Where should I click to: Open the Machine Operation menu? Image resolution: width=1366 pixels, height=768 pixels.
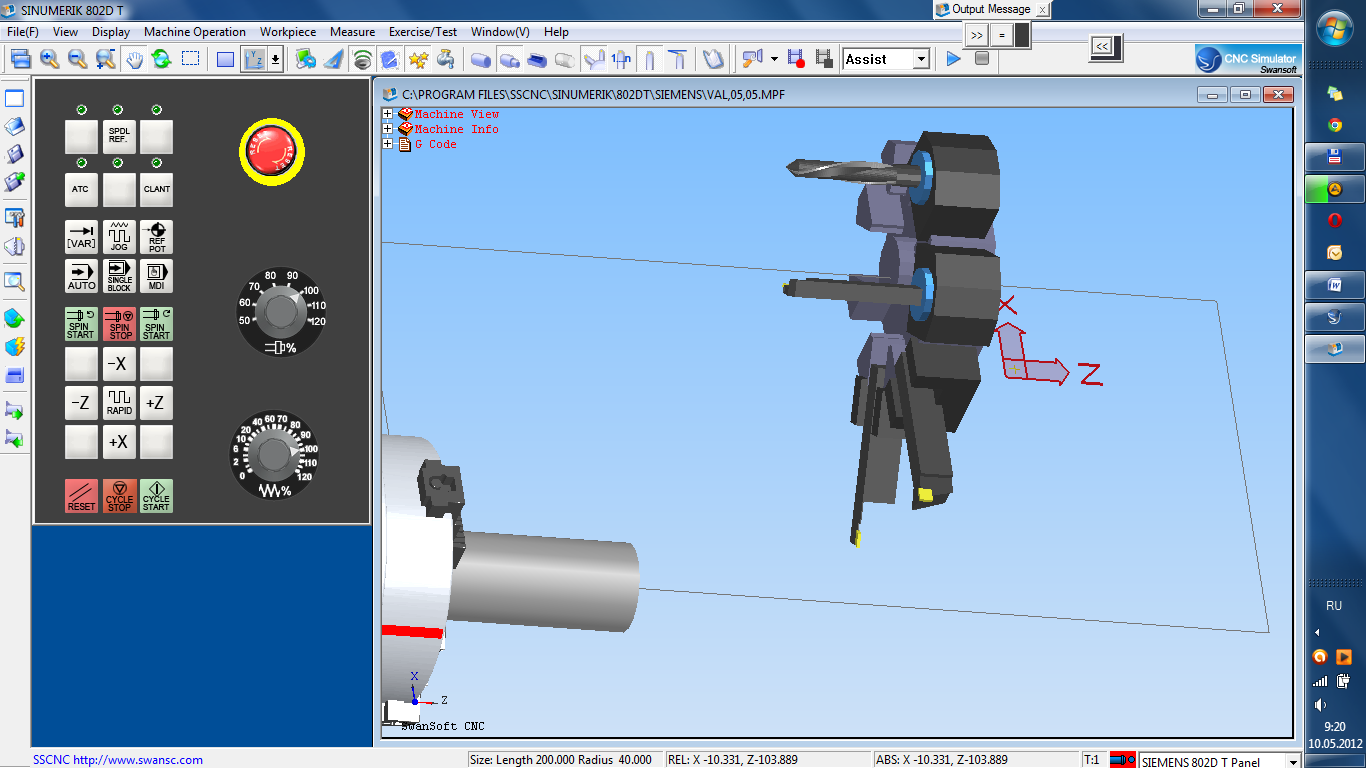pos(195,32)
